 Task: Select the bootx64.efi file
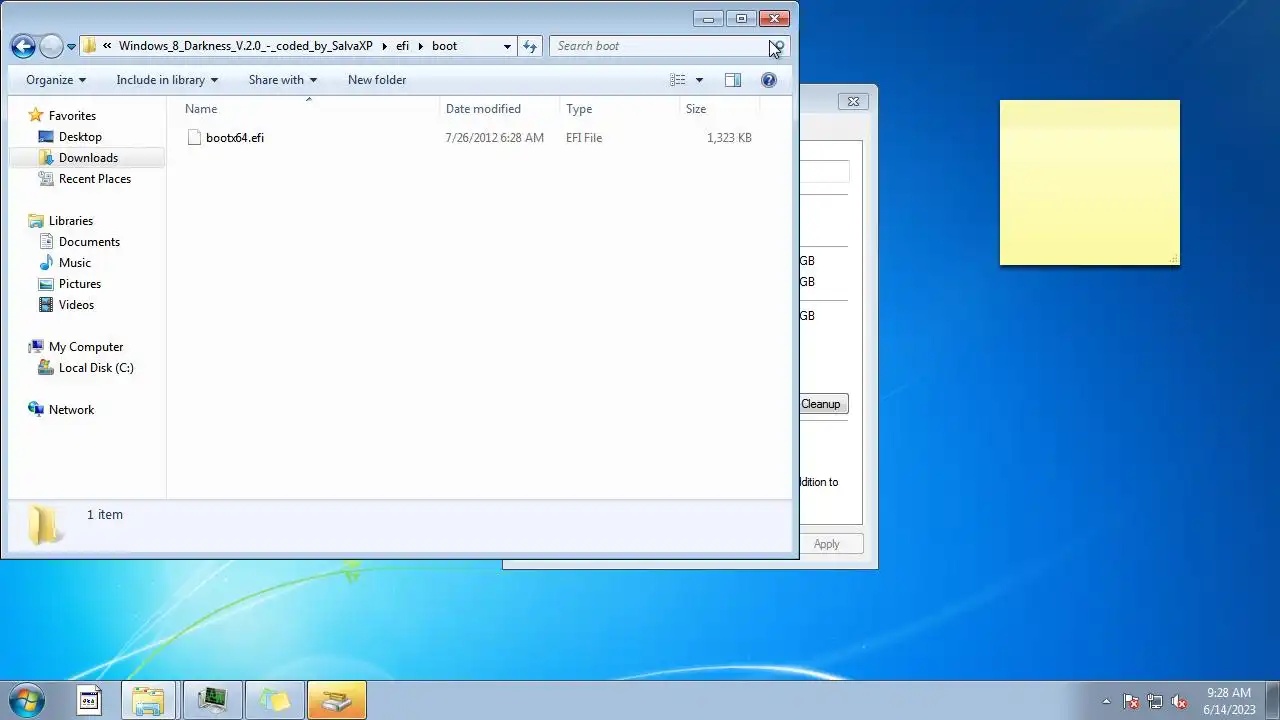(235, 138)
